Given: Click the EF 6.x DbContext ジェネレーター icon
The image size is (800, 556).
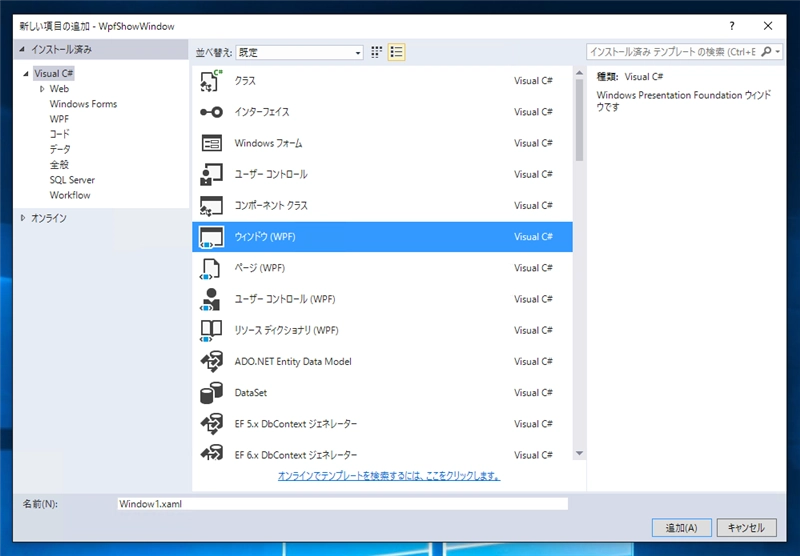Looking at the screenshot, I should (211, 453).
